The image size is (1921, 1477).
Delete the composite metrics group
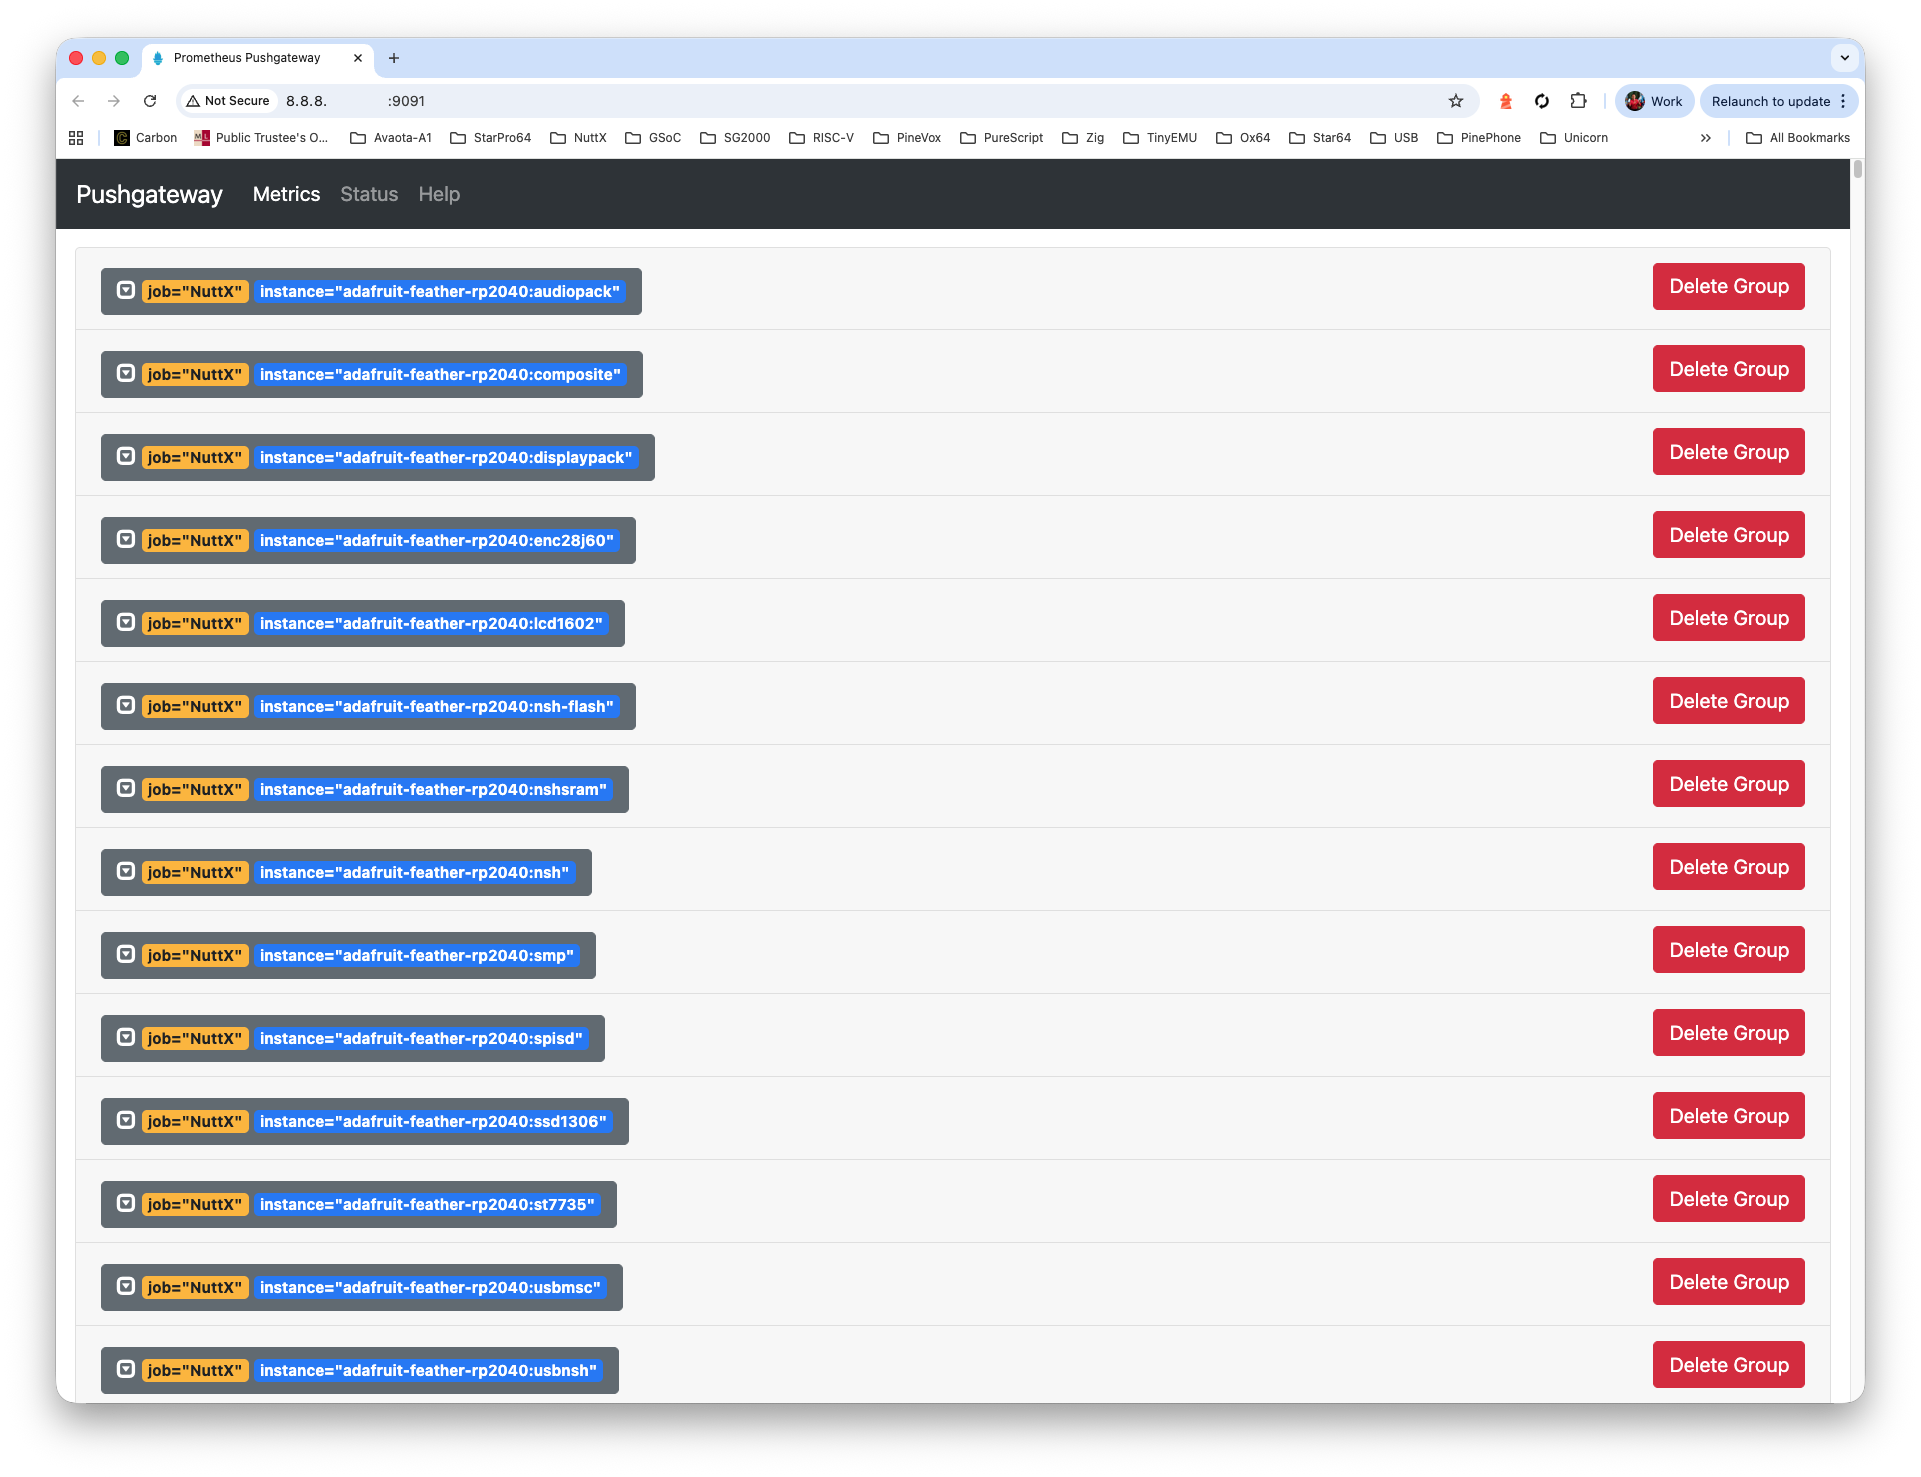[x=1728, y=368]
